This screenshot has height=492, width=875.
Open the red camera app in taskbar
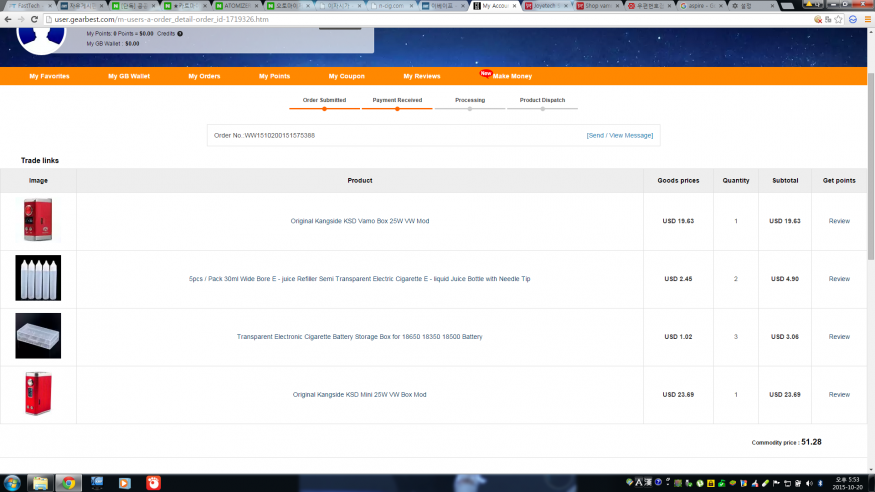pos(153,483)
